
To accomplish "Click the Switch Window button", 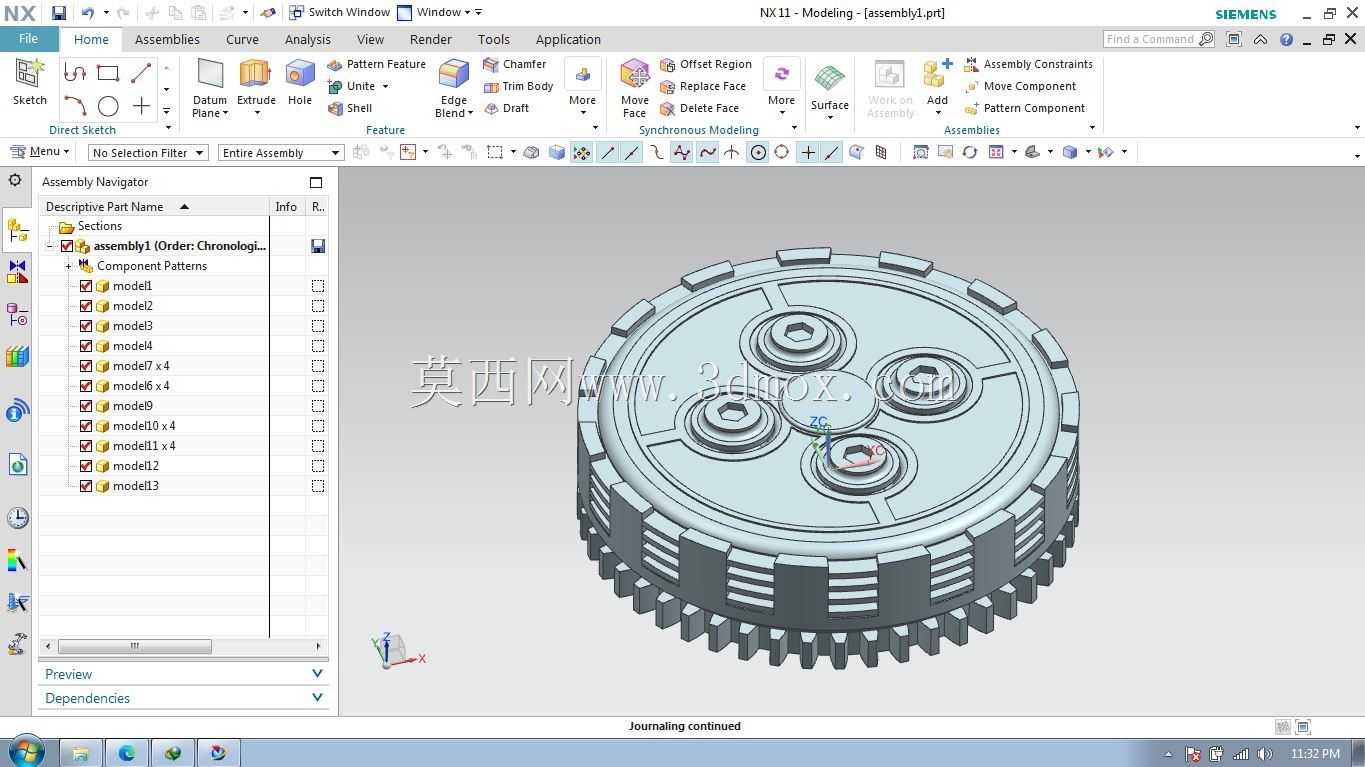I will coord(339,13).
